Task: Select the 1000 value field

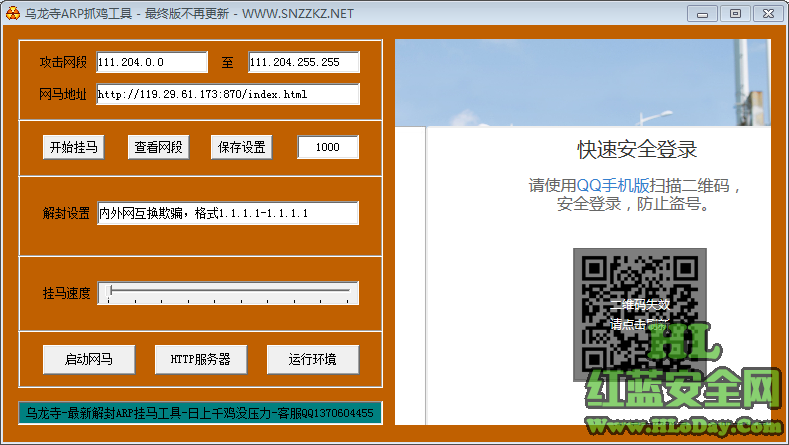Action: click(x=328, y=147)
